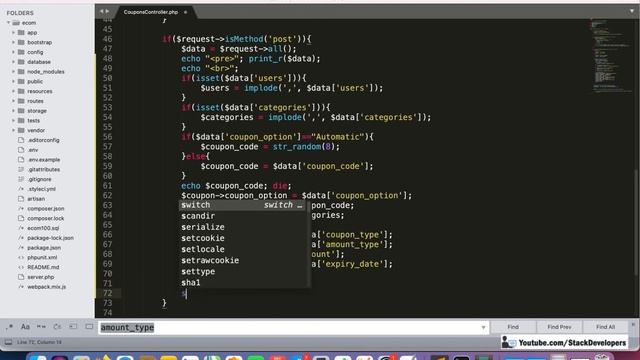Viewport: 640px width, 360px height.
Task: Click the composer.lock file icon
Action: (x=21, y=218)
